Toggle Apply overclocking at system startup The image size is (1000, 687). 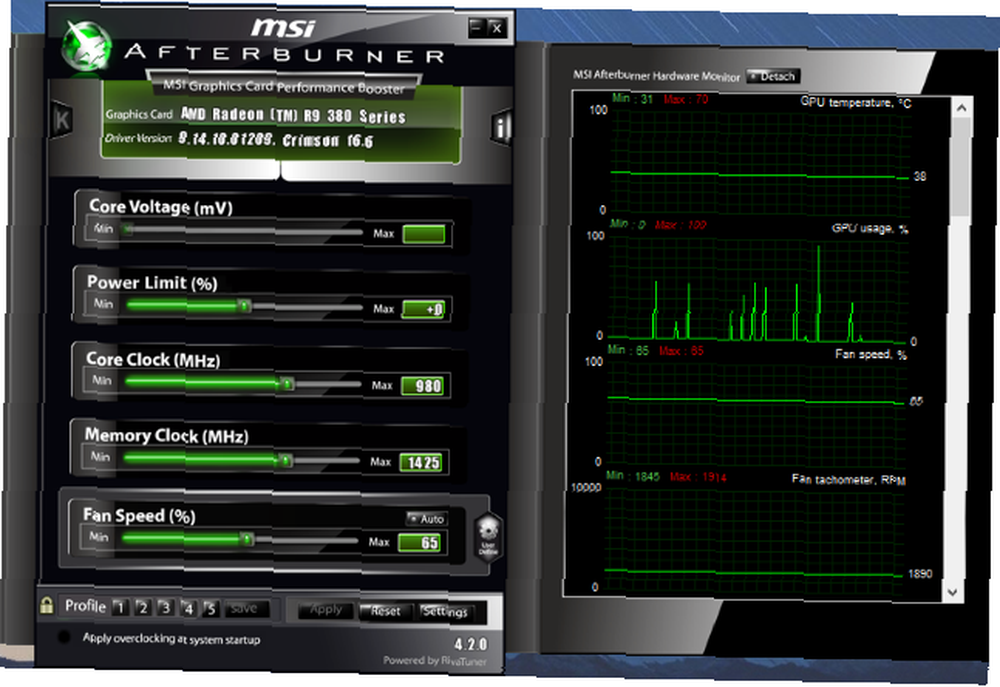[x=64, y=637]
